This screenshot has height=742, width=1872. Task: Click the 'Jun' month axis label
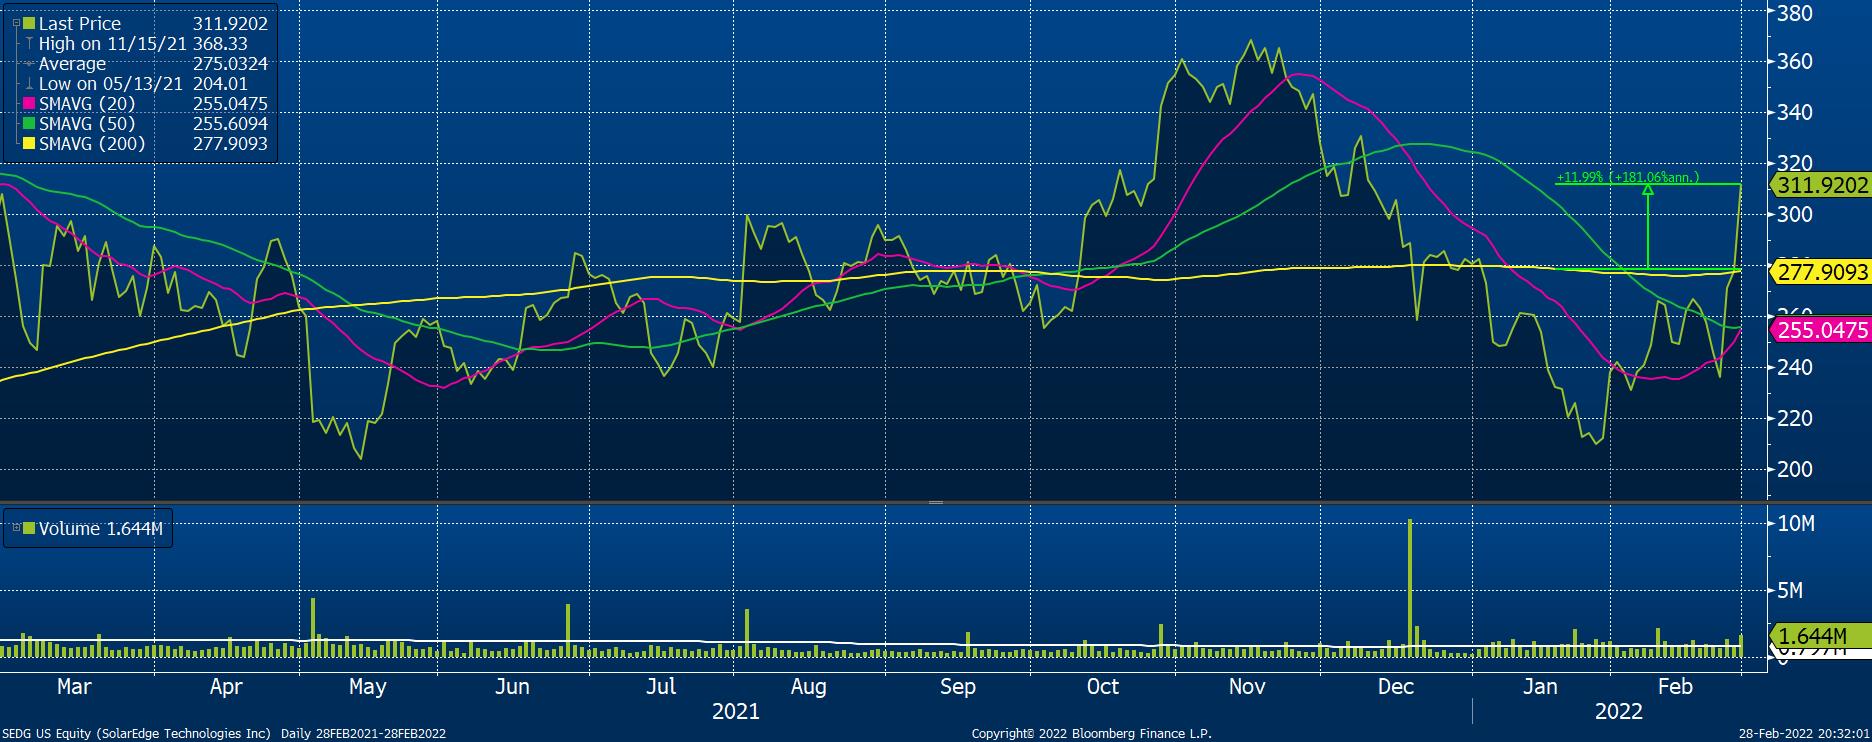pyautogui.click(x=513, y=686)
